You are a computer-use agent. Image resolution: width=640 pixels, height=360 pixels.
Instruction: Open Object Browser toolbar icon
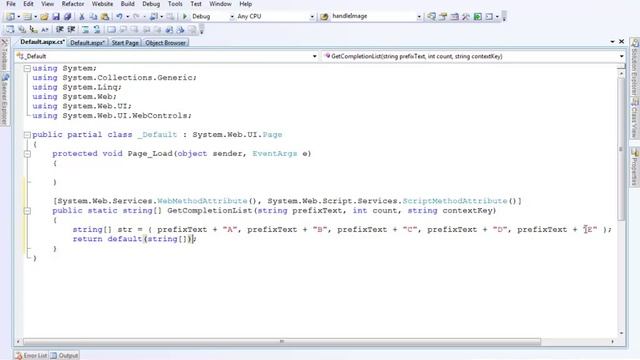[454, 17]
